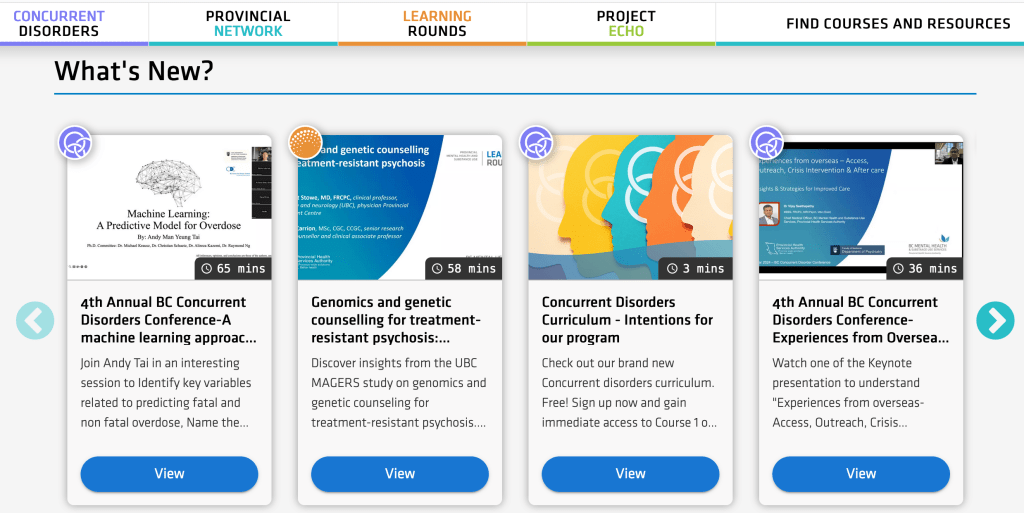The height and width of the screenshot is (513, 1024).
Task: Switch to the Provincial Network tab
Action: coord(248,23)
